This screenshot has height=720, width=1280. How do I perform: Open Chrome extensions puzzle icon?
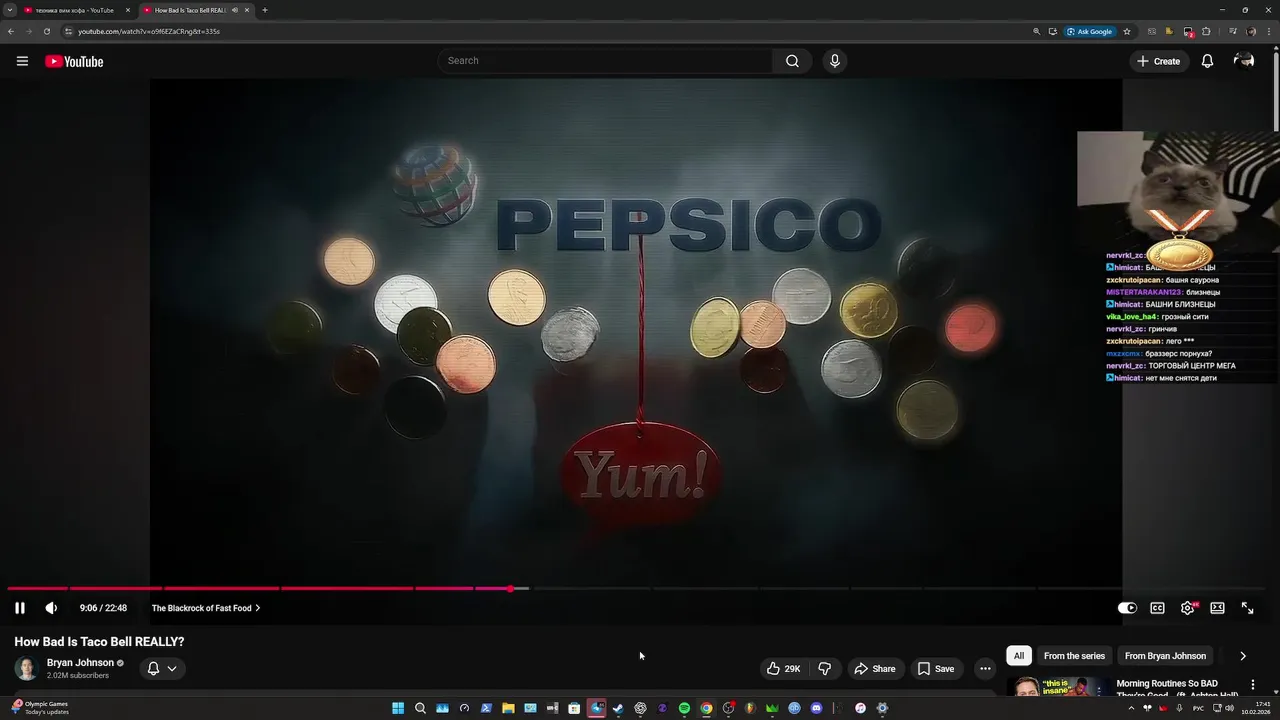pos(1206,31)
